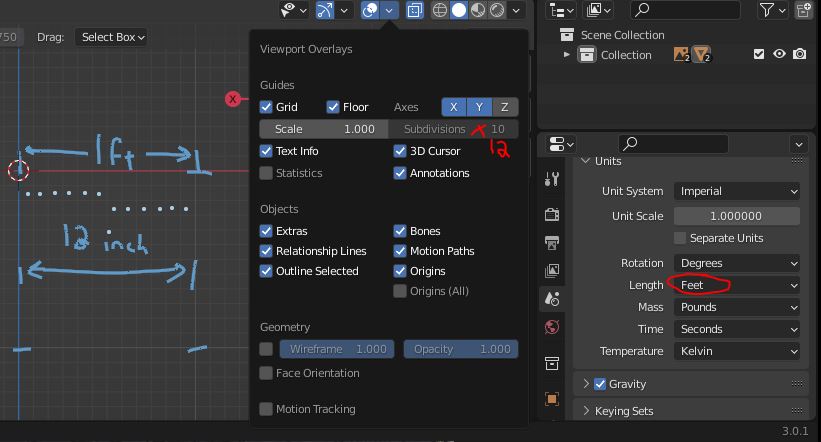
Task: Click Units panel drag handle
Action: [797, 160]
